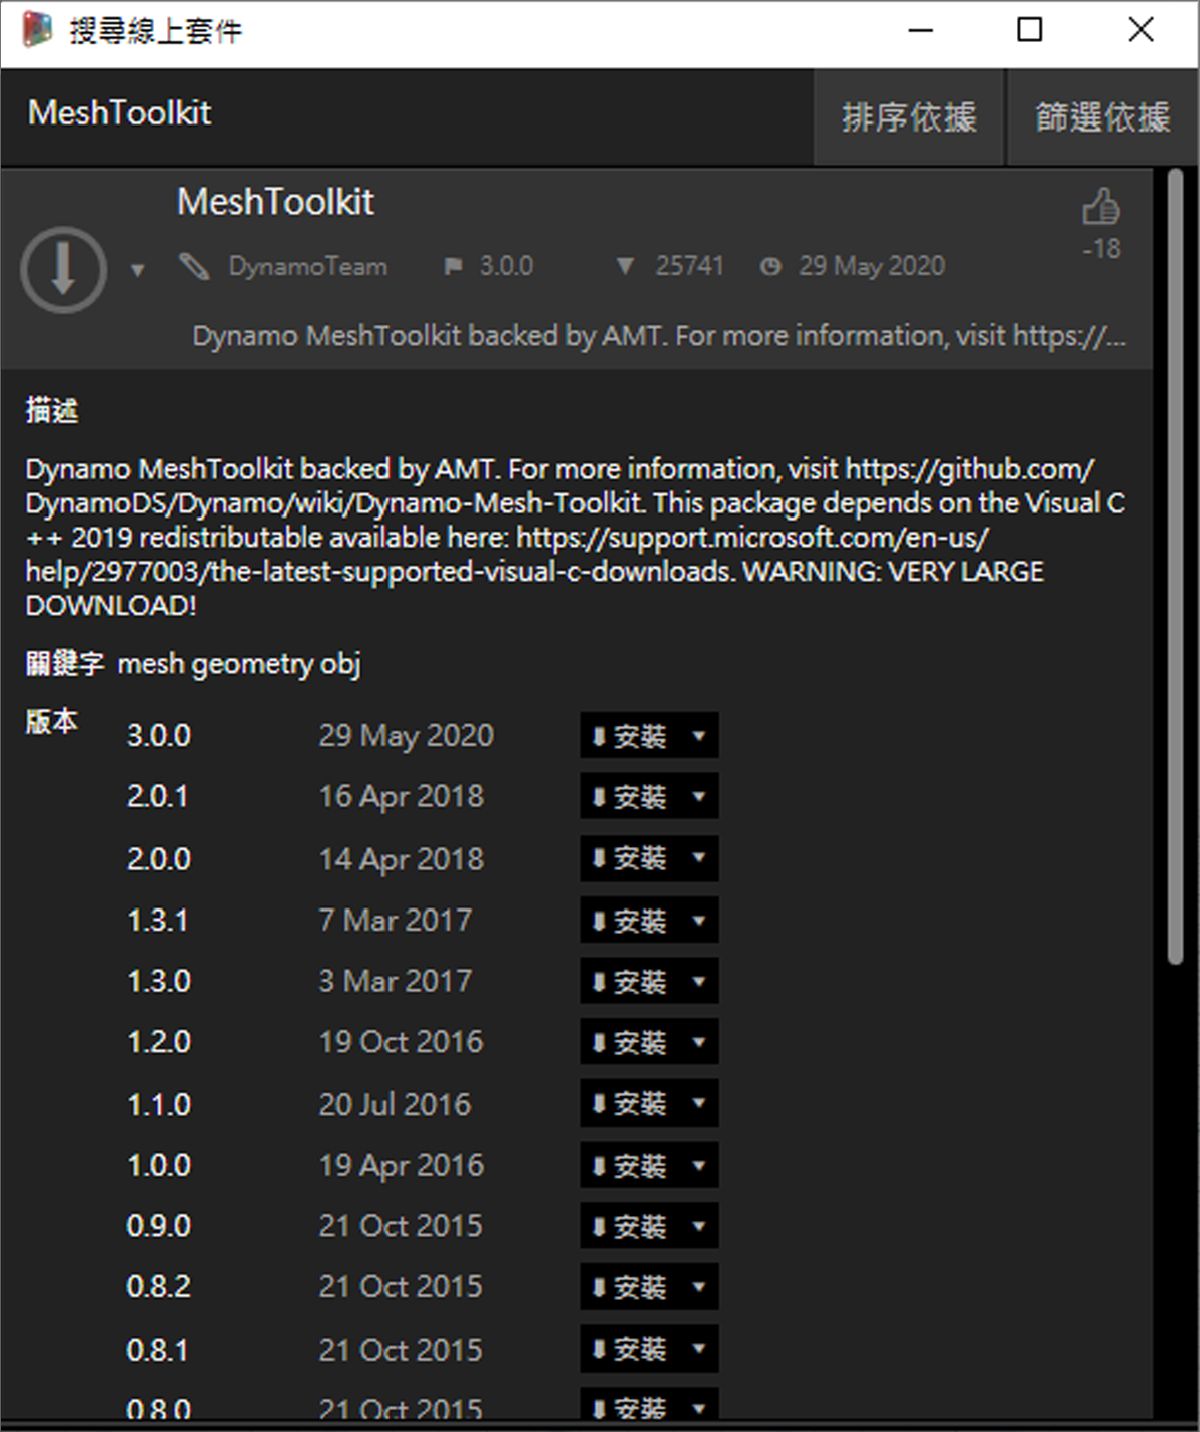Click the date 19 Apr 2016

coord(401,1165)
